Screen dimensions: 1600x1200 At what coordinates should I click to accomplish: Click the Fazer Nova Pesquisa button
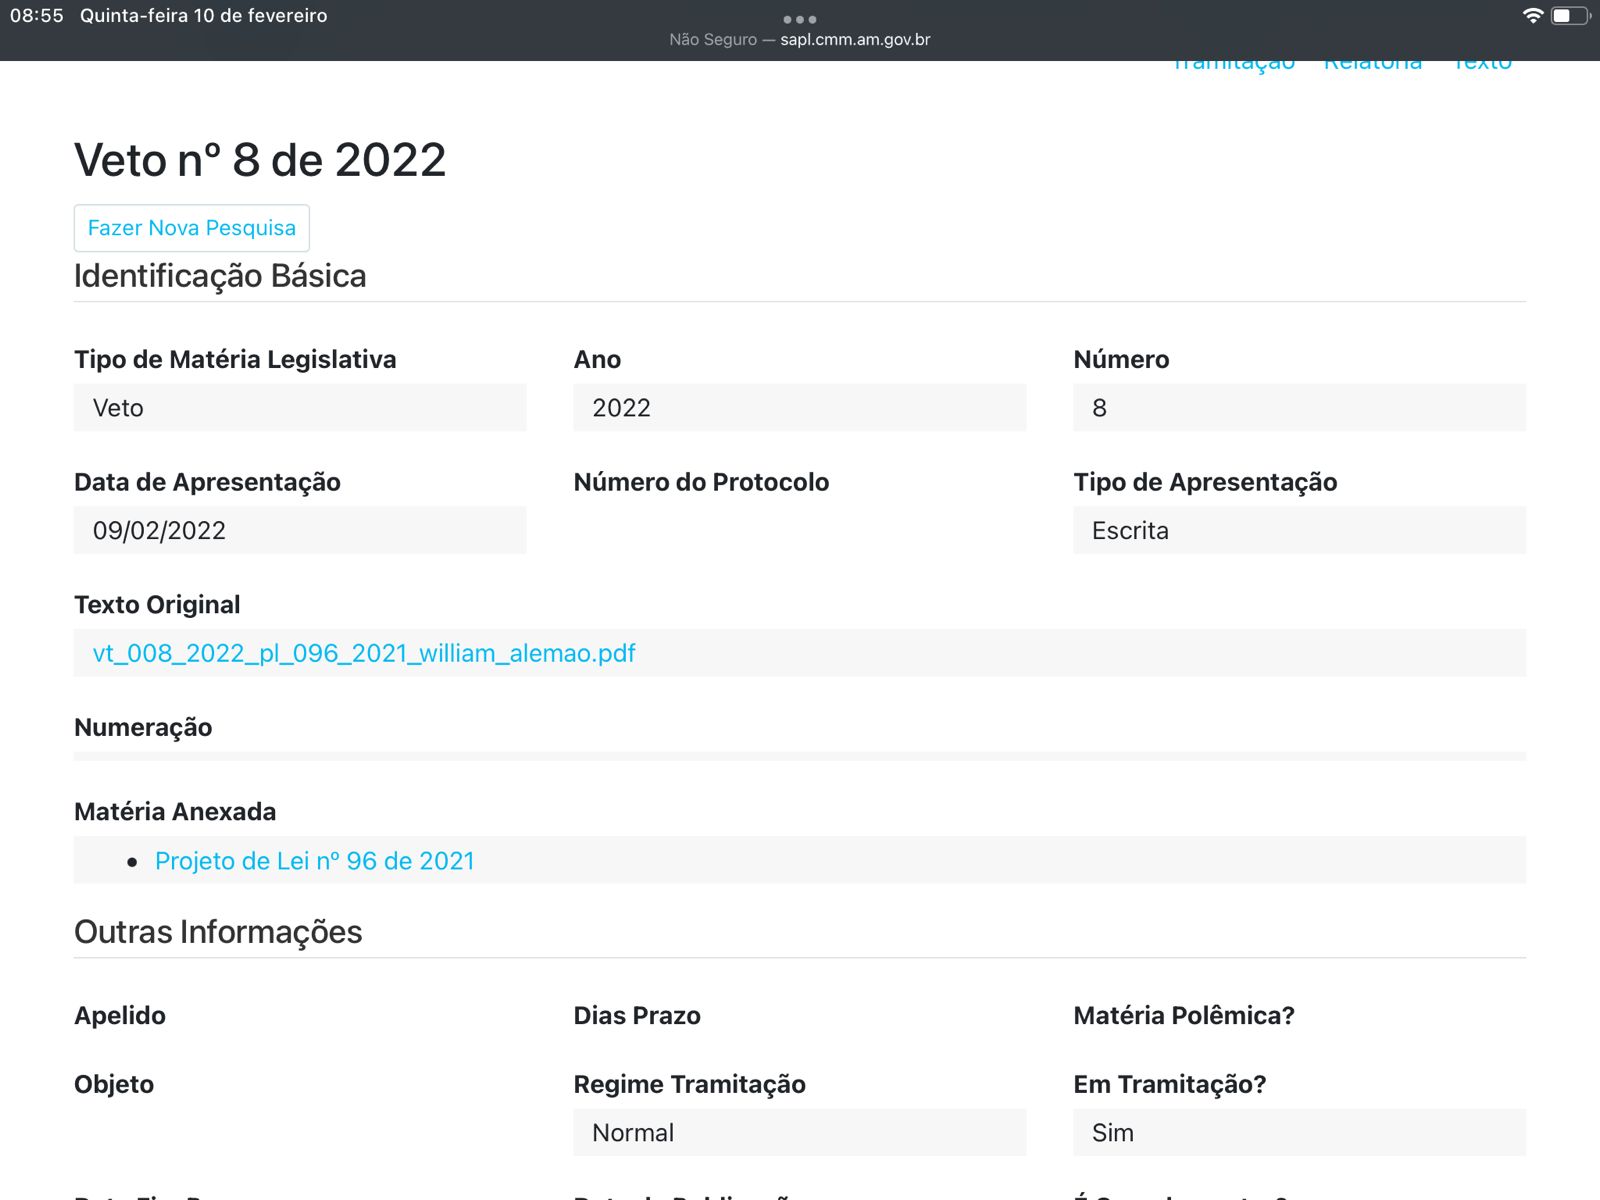point(192,228)
